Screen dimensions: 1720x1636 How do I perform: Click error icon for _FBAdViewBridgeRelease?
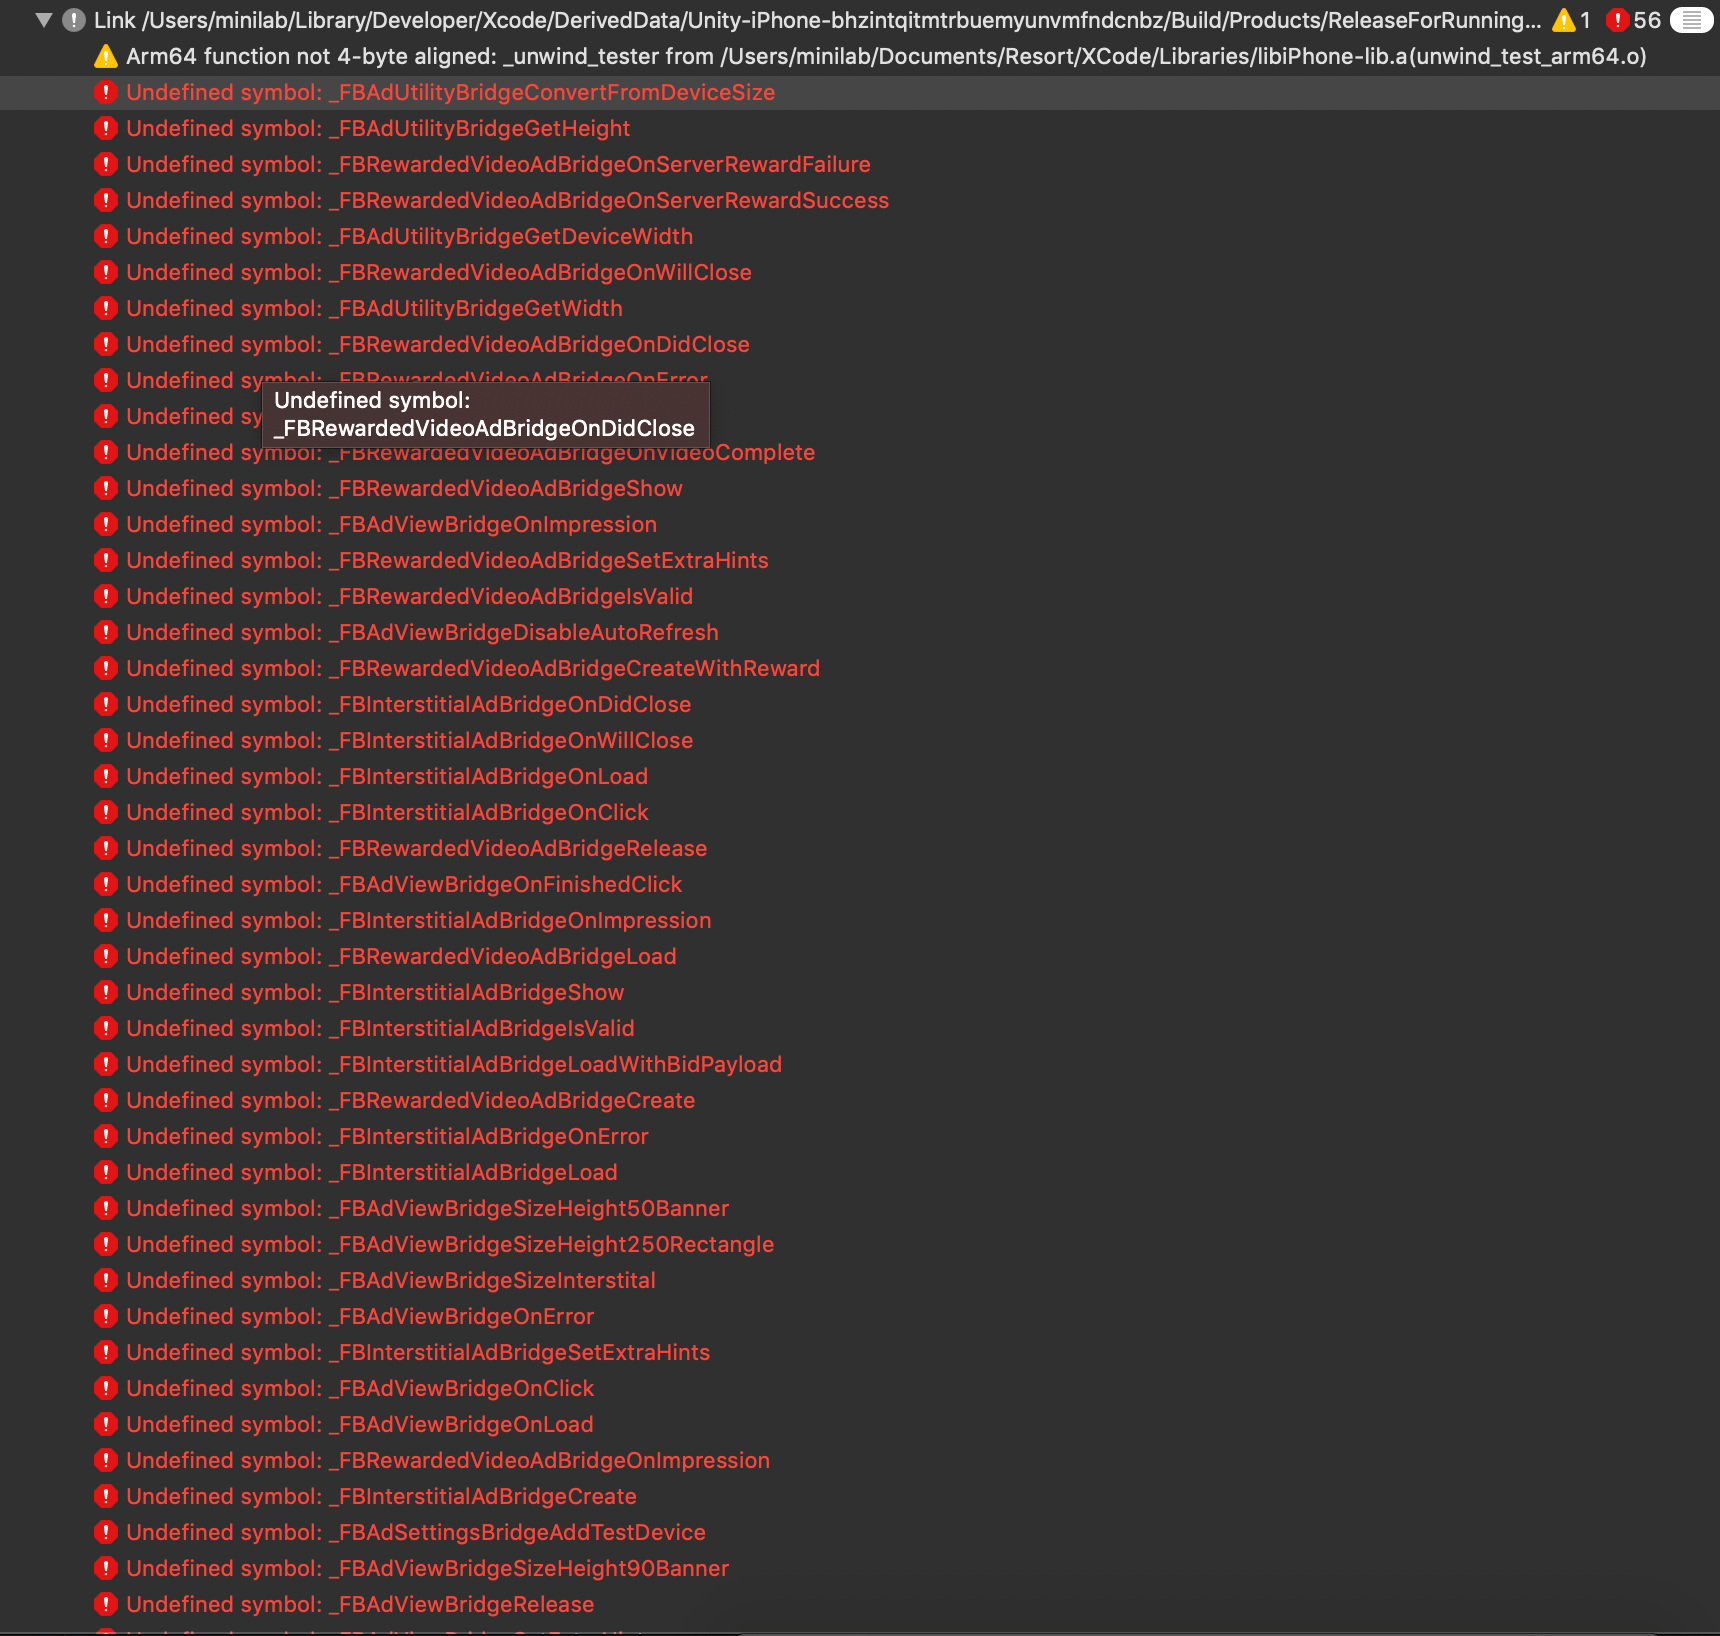106,1604
